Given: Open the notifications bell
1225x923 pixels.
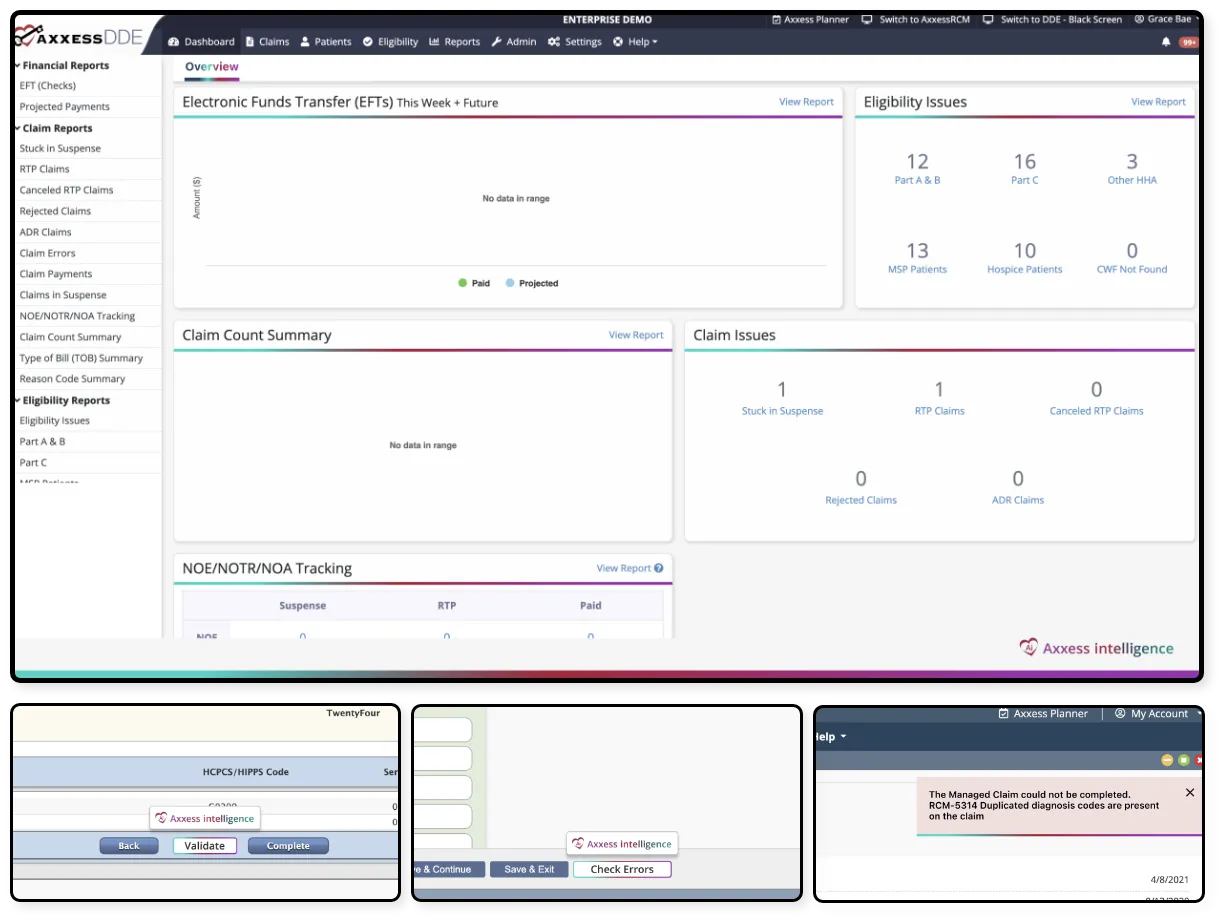Looking at the screenshot, I should click(x=1166, y=42).
